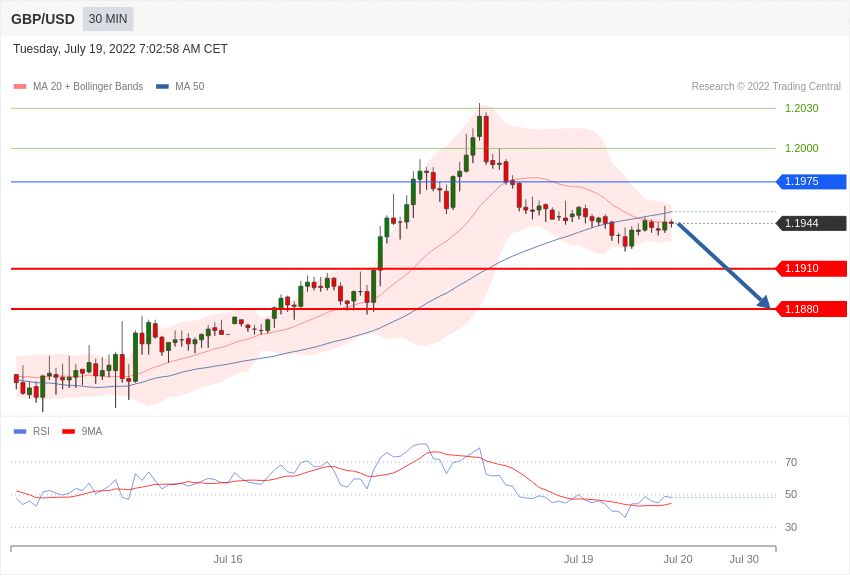
Task: Click the 'Research © 2022 Trading Central' credit
Action: click(x=766, y=87)
